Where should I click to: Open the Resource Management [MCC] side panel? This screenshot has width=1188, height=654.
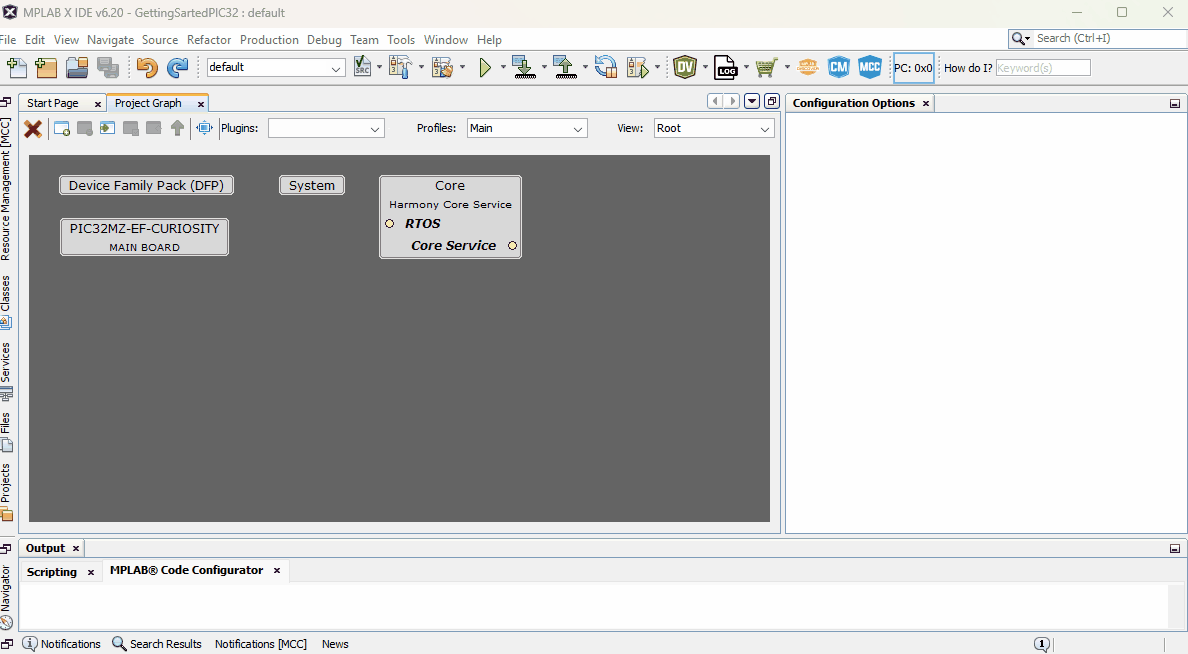click(6, 189)
